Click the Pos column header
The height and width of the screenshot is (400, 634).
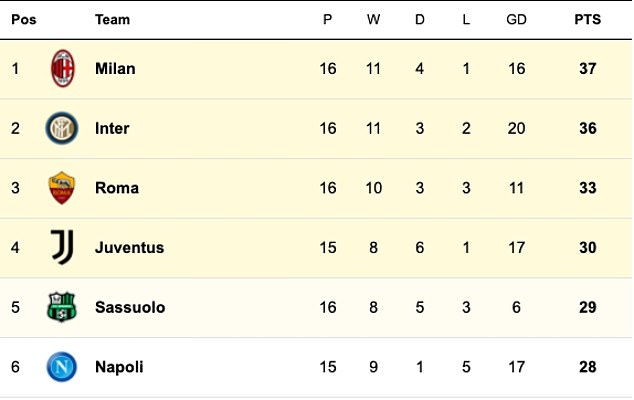click(23, 19)
